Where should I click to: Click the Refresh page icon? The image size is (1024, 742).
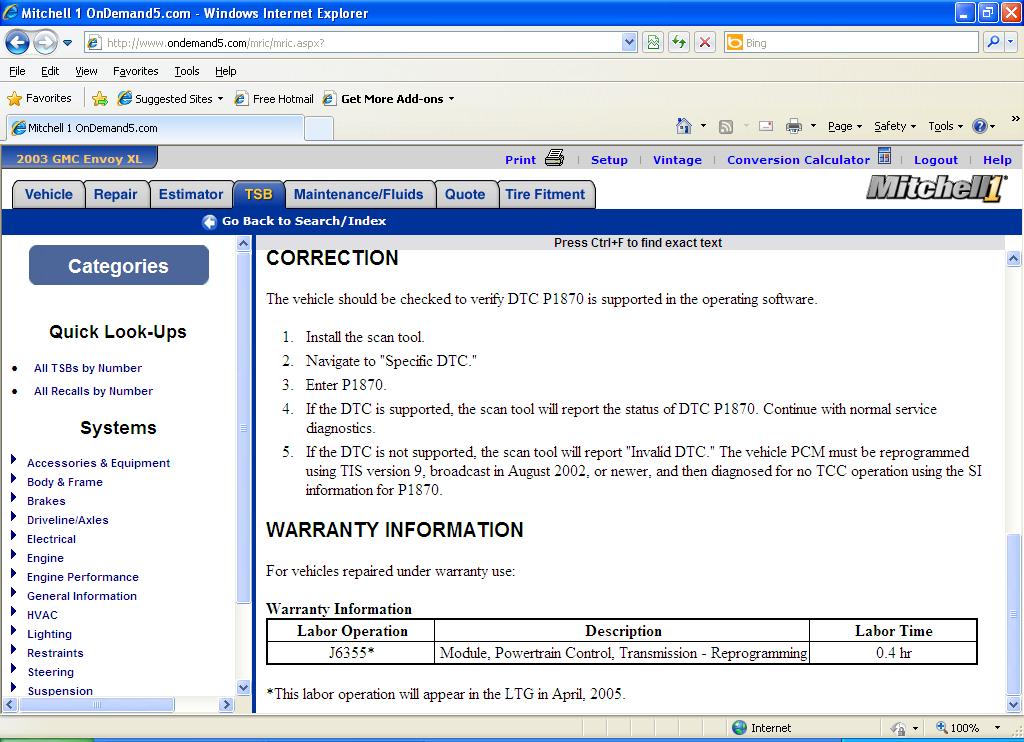(x=679, y=43)
